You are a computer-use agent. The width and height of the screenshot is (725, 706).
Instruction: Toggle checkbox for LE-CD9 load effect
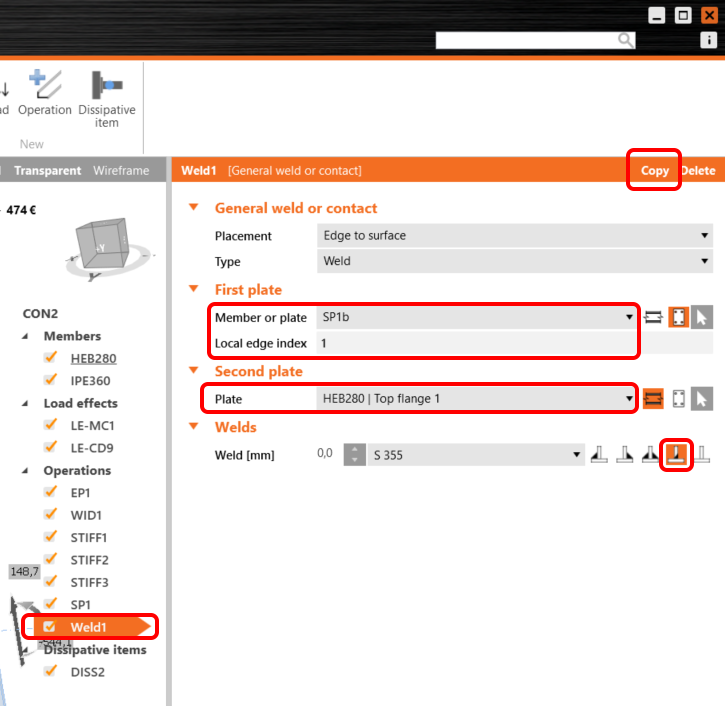50,447
